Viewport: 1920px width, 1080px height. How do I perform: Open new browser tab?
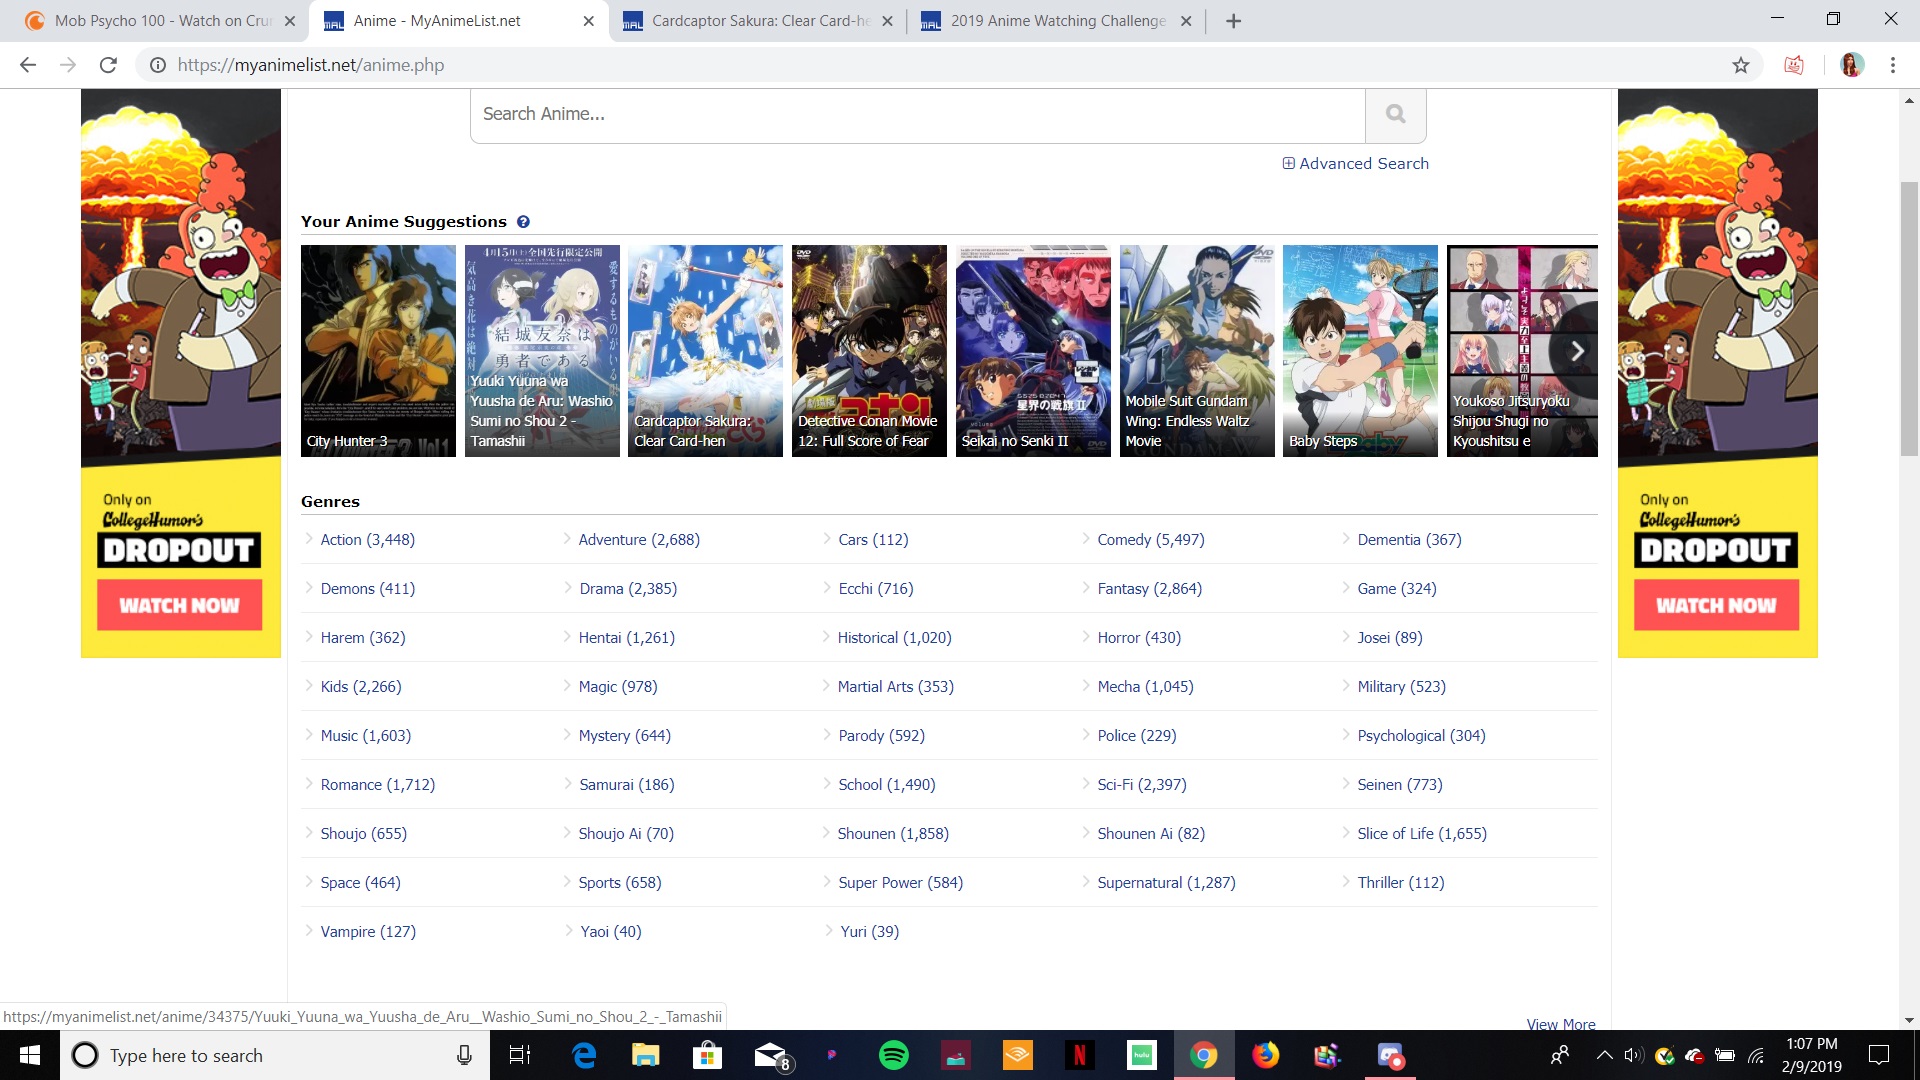click(1233, 21)
